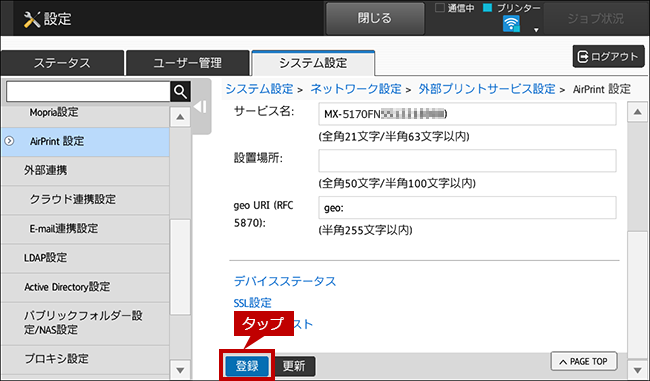Open プロキシ設定 in the sidebar
Image resolution: width=650 pixels, height=381 pixels.
point(85,359)
